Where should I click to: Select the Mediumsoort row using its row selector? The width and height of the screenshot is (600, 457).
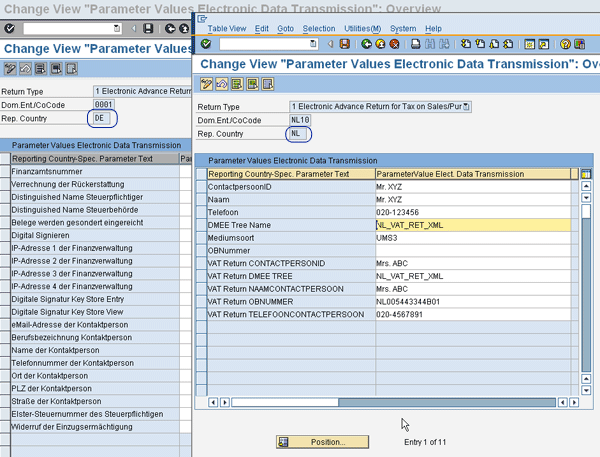(x=201, y=238)
